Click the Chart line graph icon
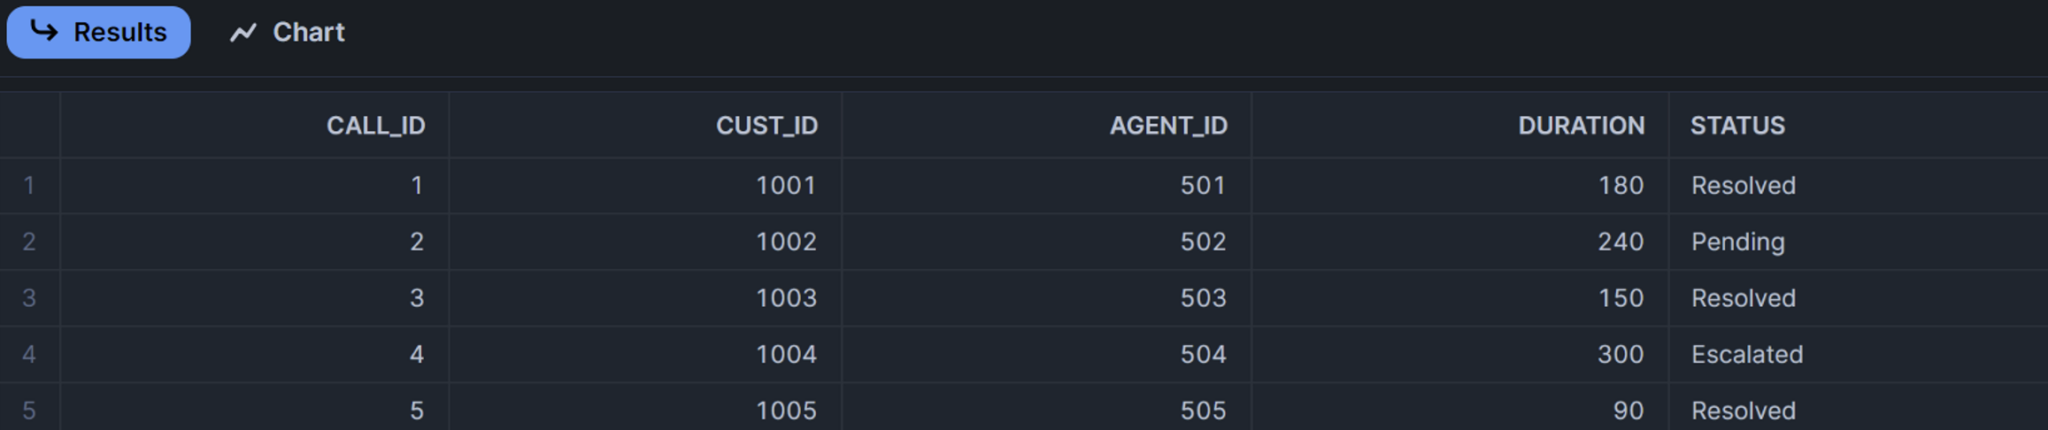 click(x=243, y=33)
